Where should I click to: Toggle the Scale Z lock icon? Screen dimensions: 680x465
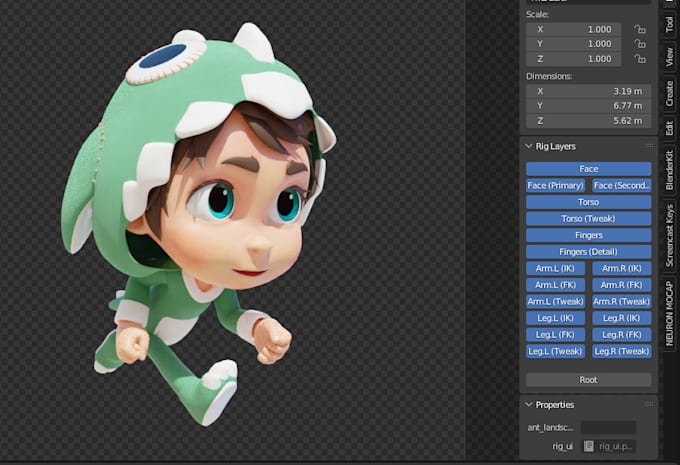coord(640,59)
